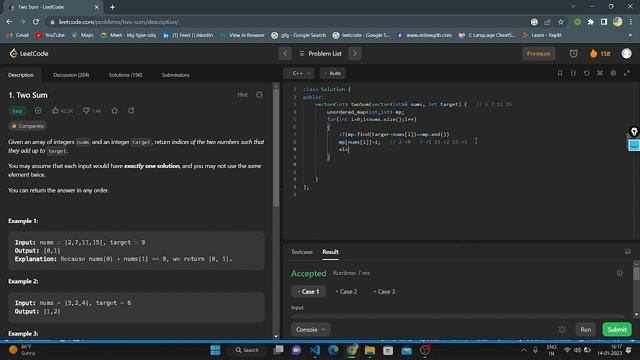
Task: View the 158 streak fire icon
Action: 600,53
